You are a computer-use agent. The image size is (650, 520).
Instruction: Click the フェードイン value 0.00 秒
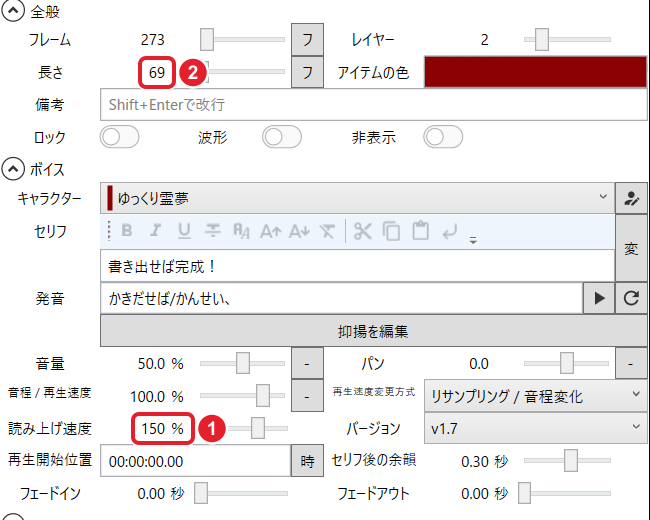tap(161, 493)
